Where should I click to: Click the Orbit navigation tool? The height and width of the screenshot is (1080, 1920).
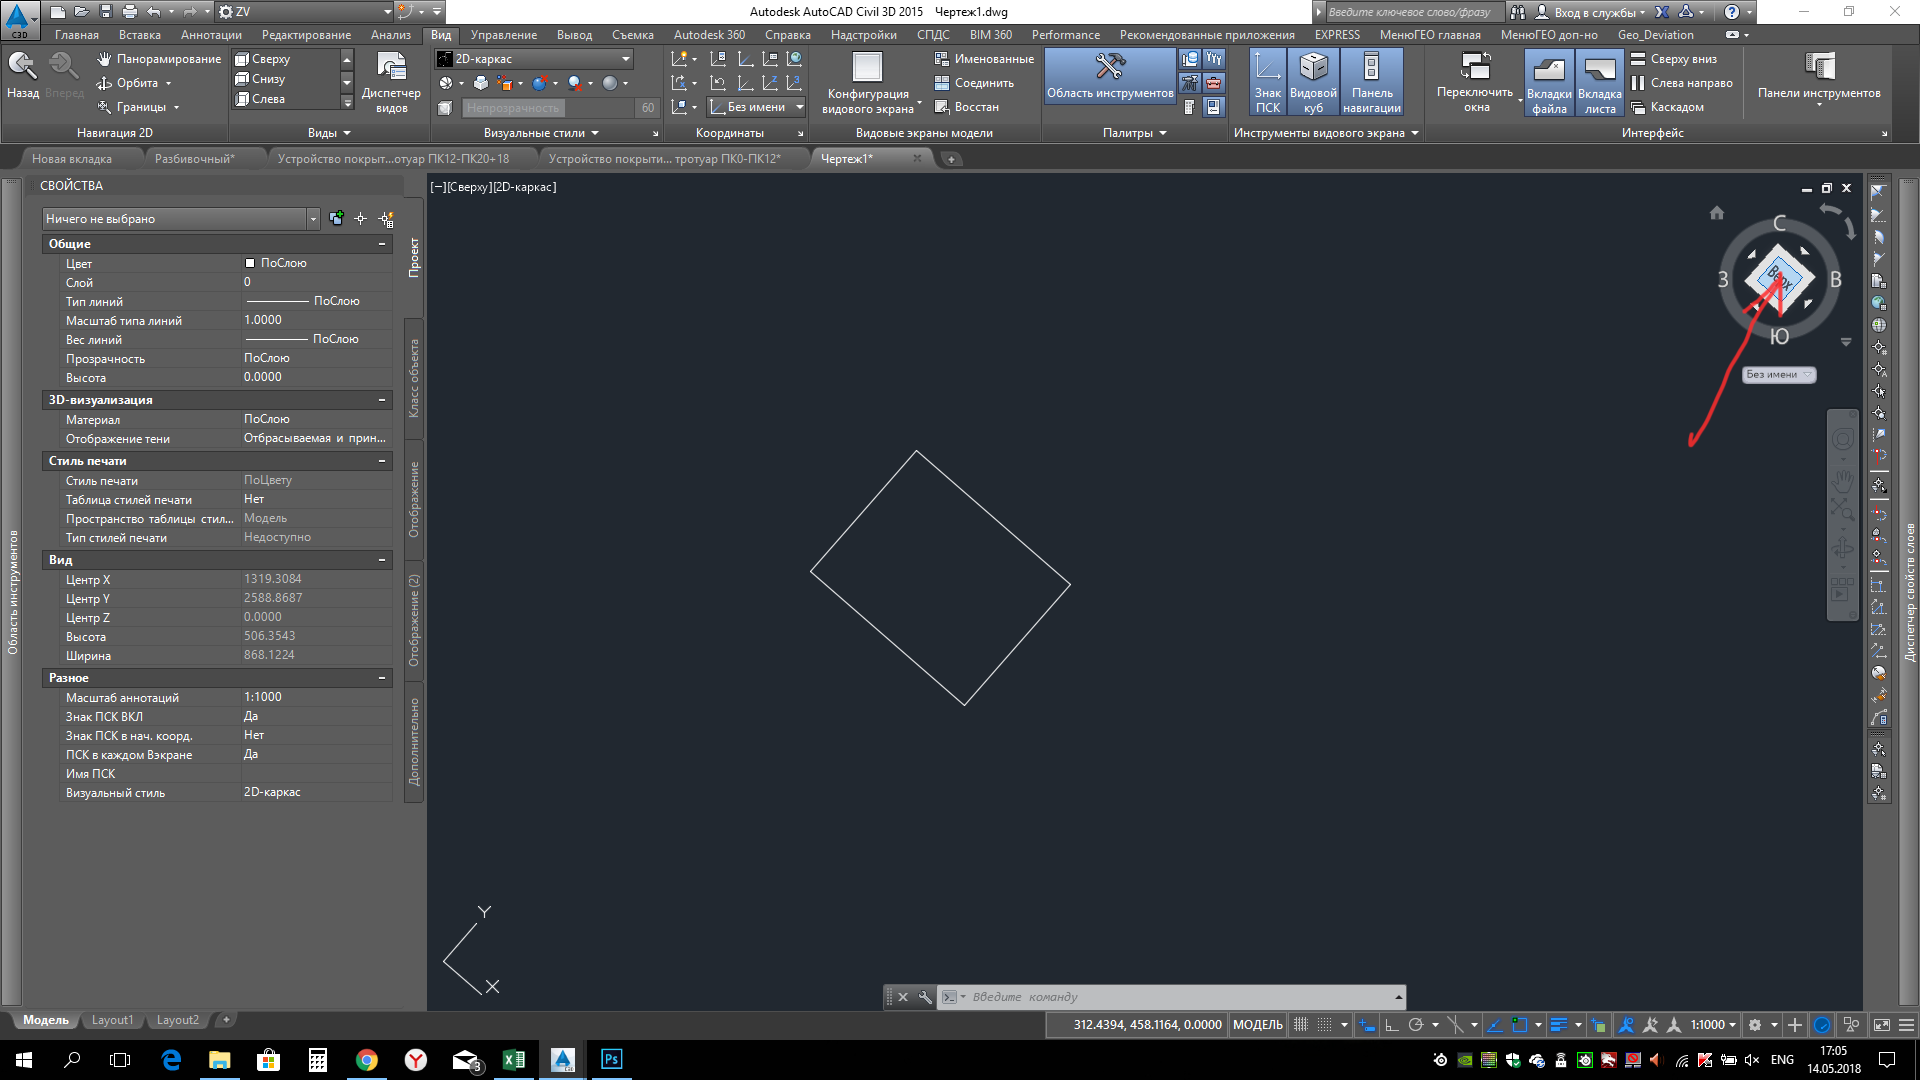point(136,83)
